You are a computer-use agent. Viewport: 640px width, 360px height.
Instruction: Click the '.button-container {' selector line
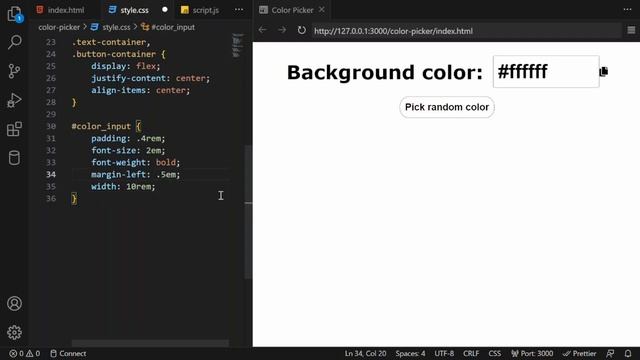(x=119, y=54)
